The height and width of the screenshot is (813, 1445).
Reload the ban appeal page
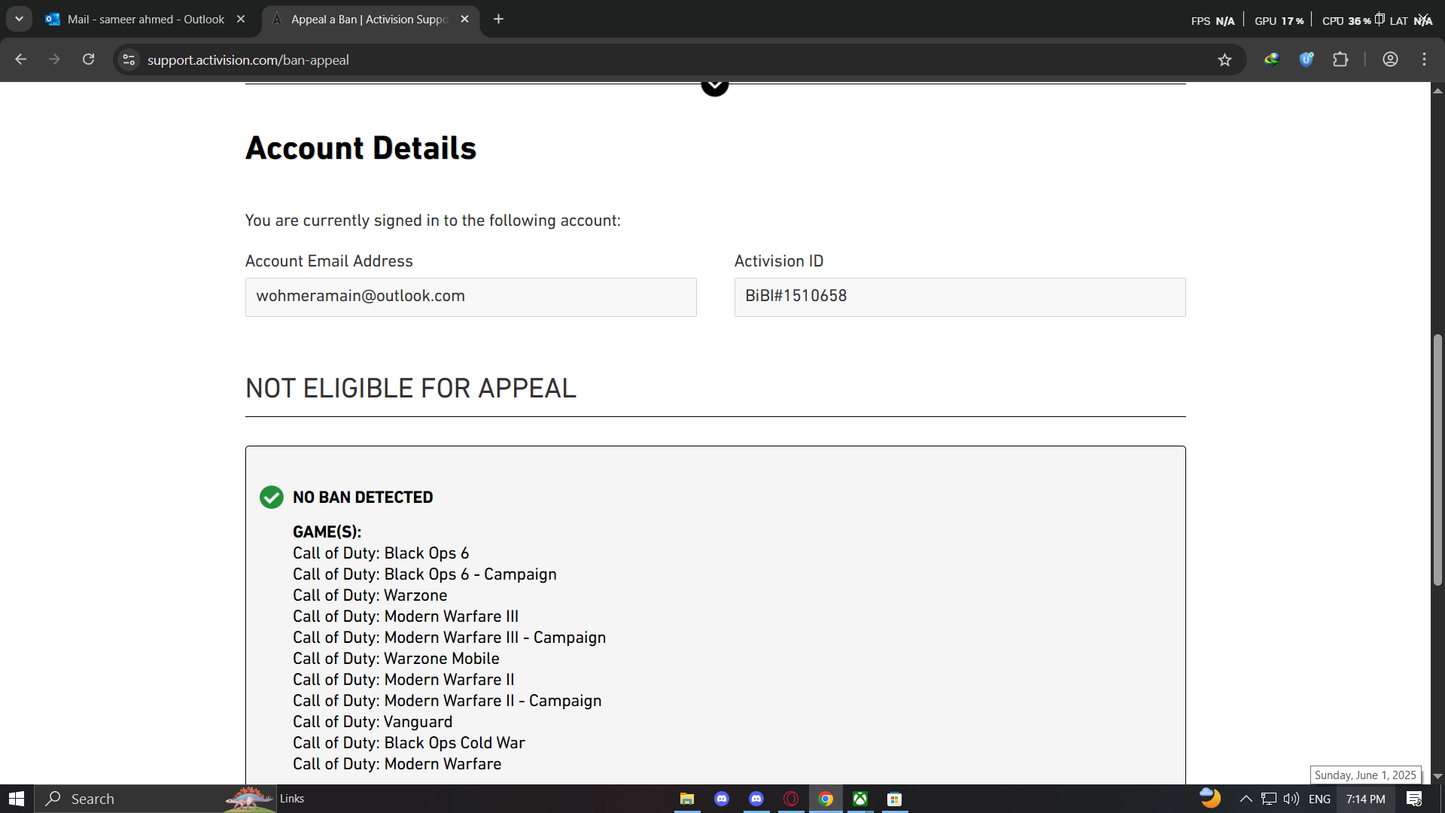click(x=88, y=60)
